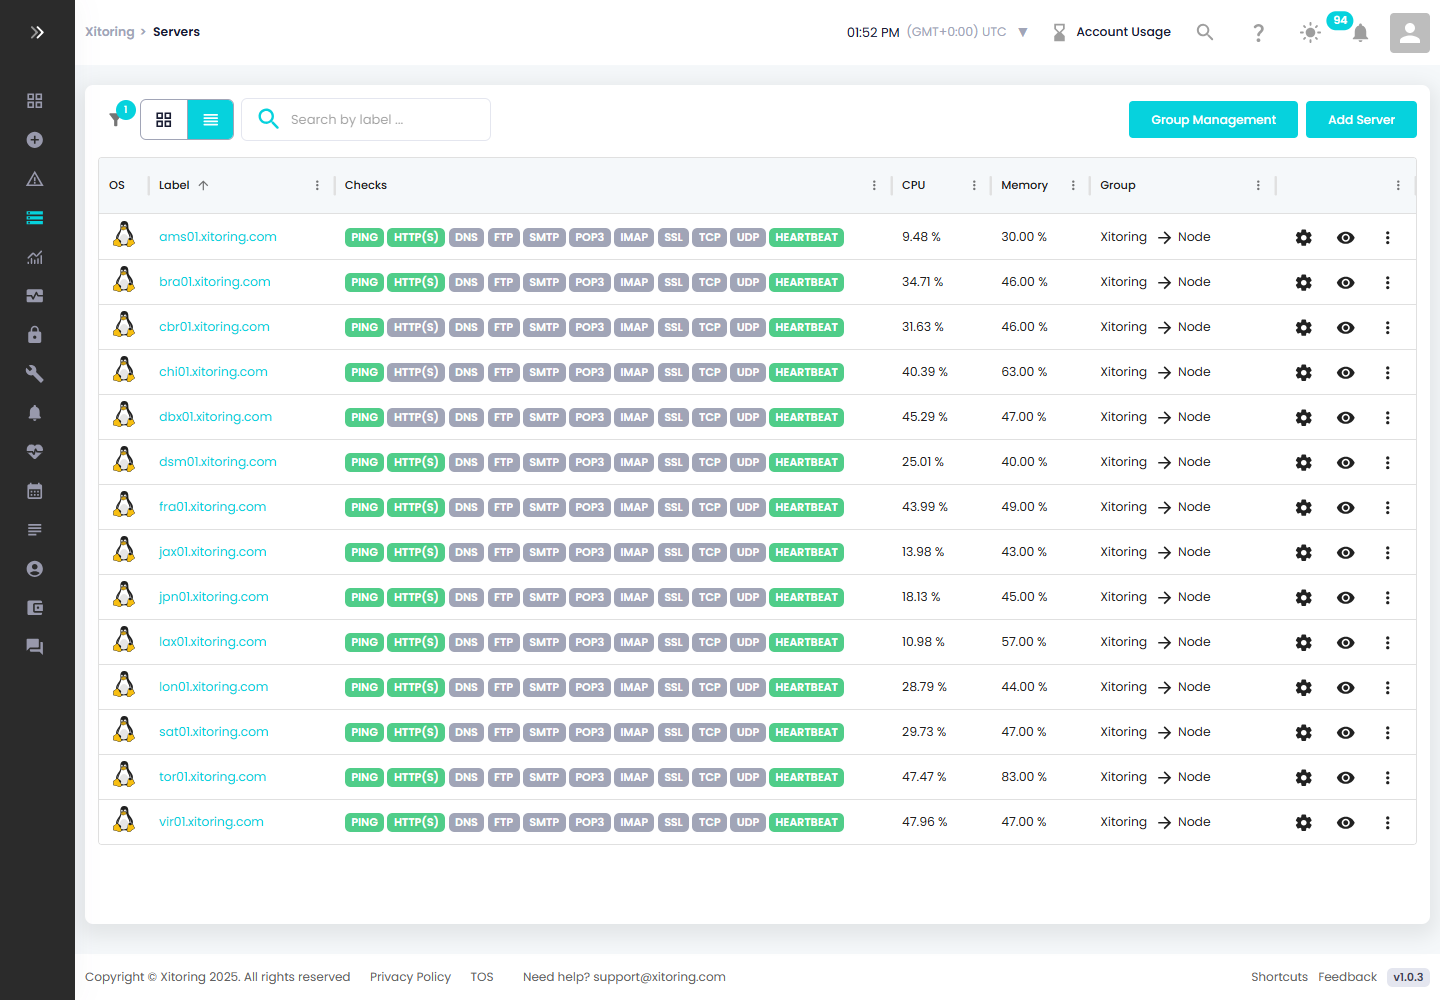Viewport: 1440px width, 1000px height.
Task: Open alerts via the warning triangle sidebar icon
Action: click(35, 178)
